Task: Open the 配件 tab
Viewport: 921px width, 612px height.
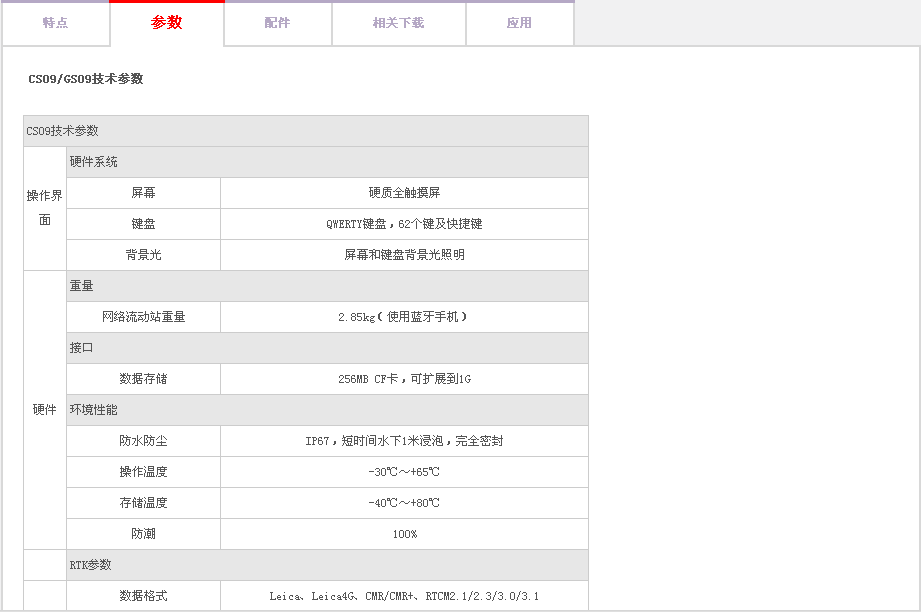Action: pos(277,23)
